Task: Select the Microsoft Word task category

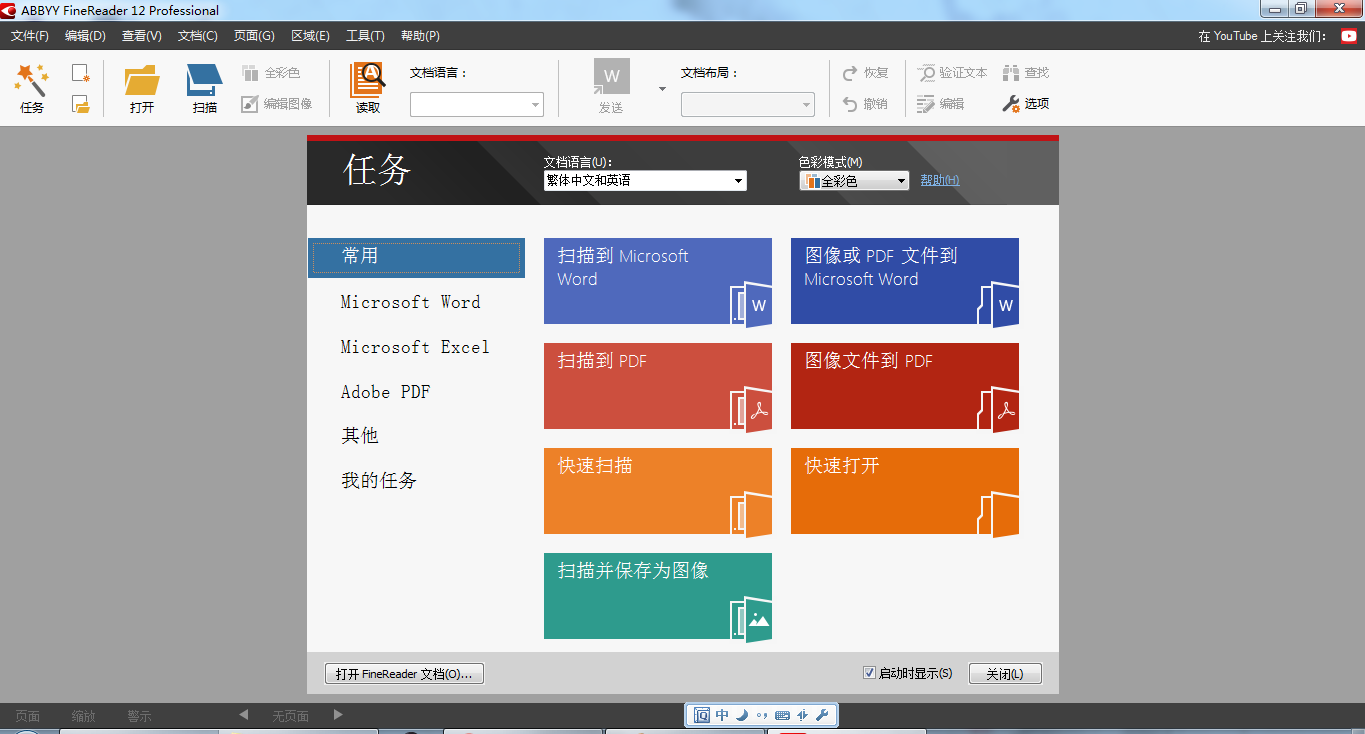Action: pyautogui.click(x=410, y=302)
